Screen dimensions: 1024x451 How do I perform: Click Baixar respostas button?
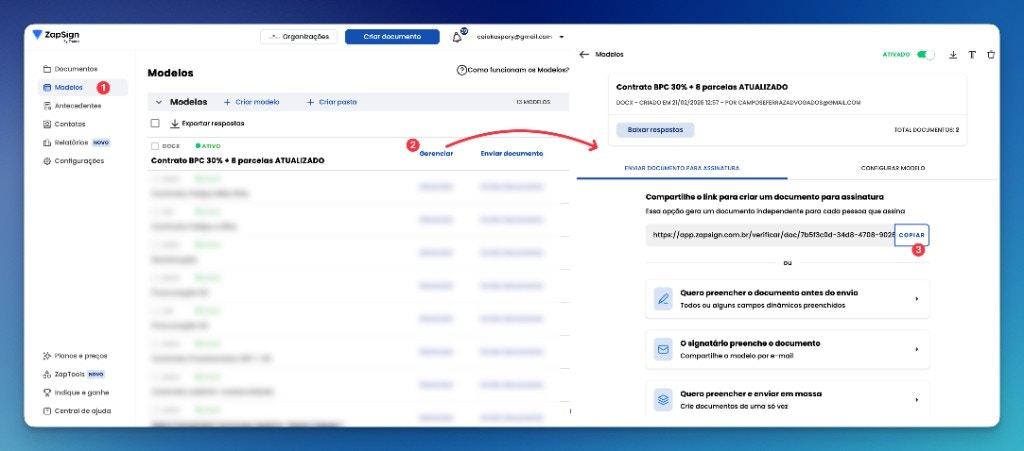(655, 130)
